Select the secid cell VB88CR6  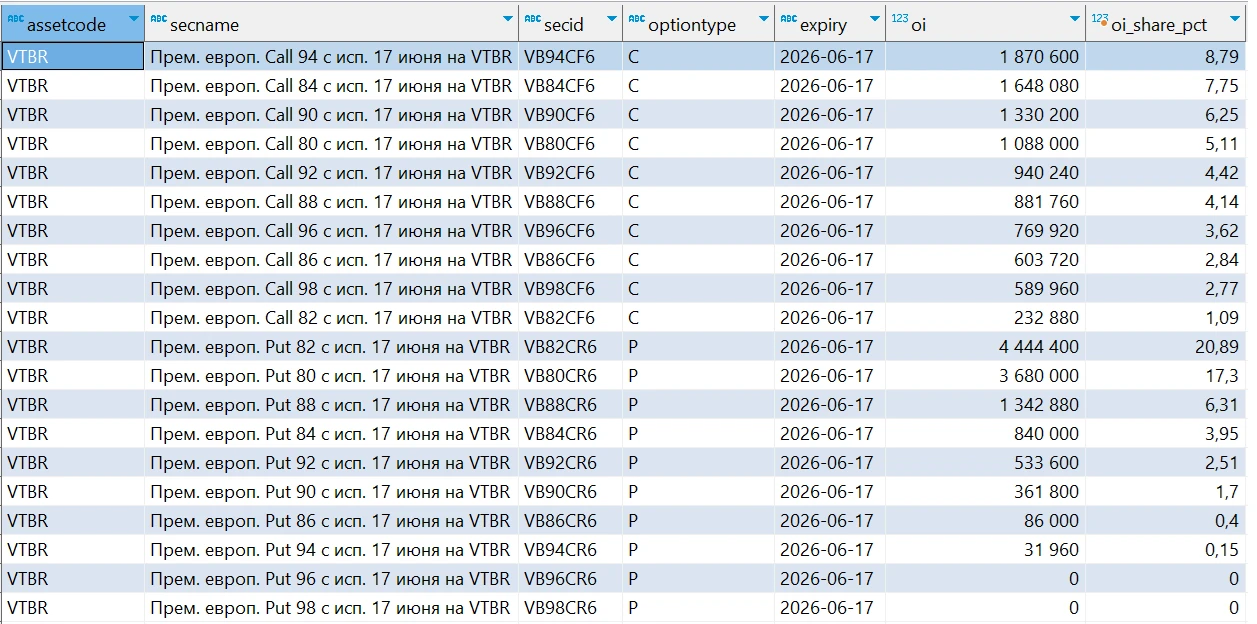click(570, 405)
